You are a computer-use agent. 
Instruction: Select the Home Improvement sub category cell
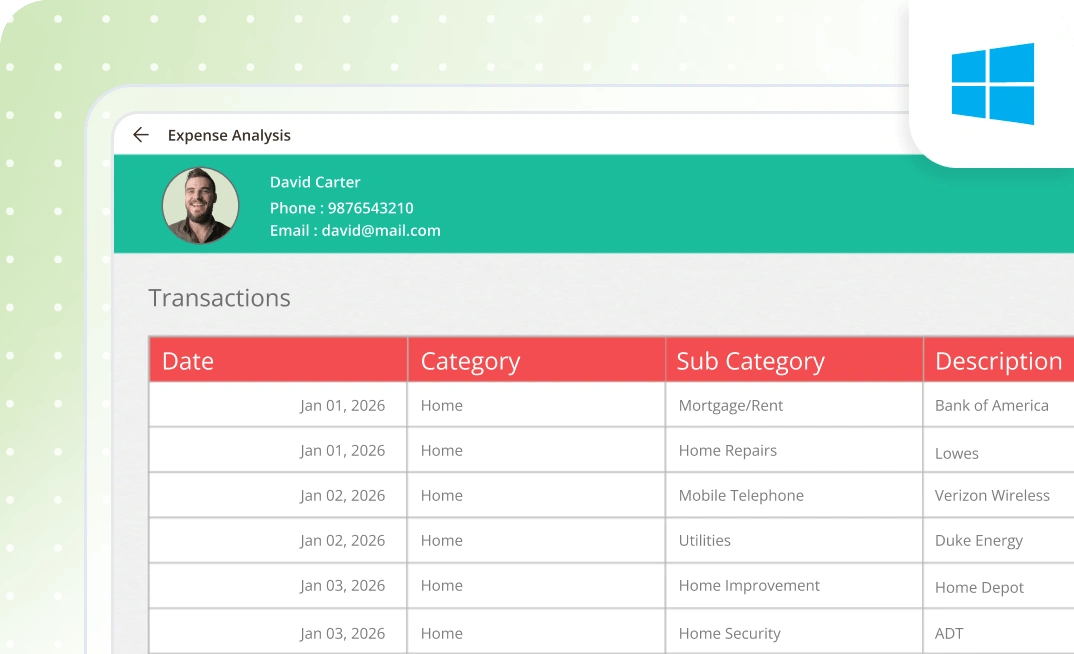[x=794, y=586]
